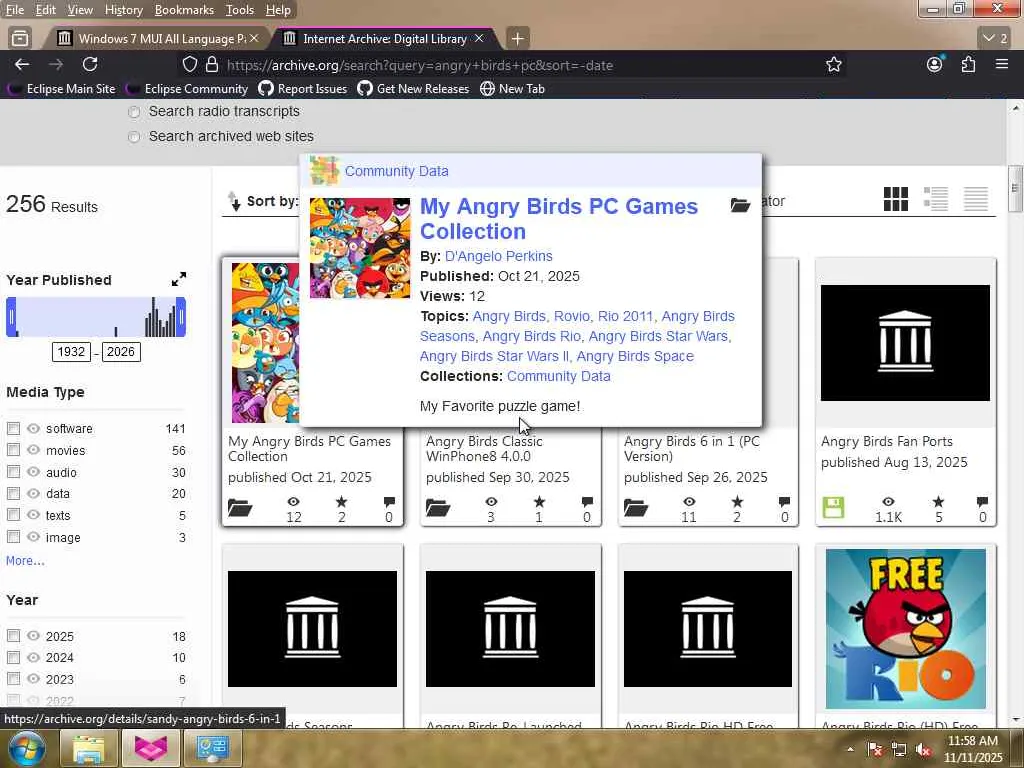1024x768 pixels.
Task: Click favorites star on Angry Birds Classic WinPhone8 card
Action: [539, 502]
